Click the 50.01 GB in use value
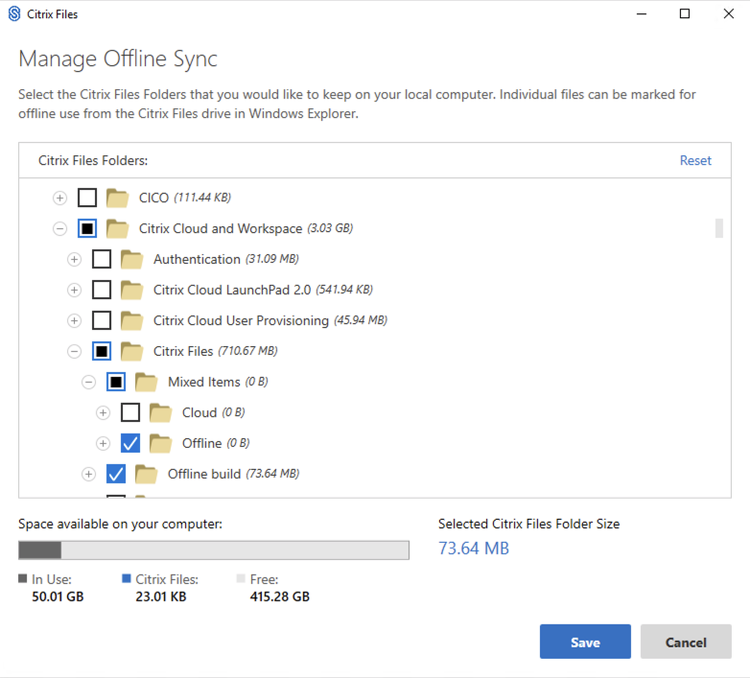Image resolution: width=750 pixels, height=678 pixels. [57, 597]
